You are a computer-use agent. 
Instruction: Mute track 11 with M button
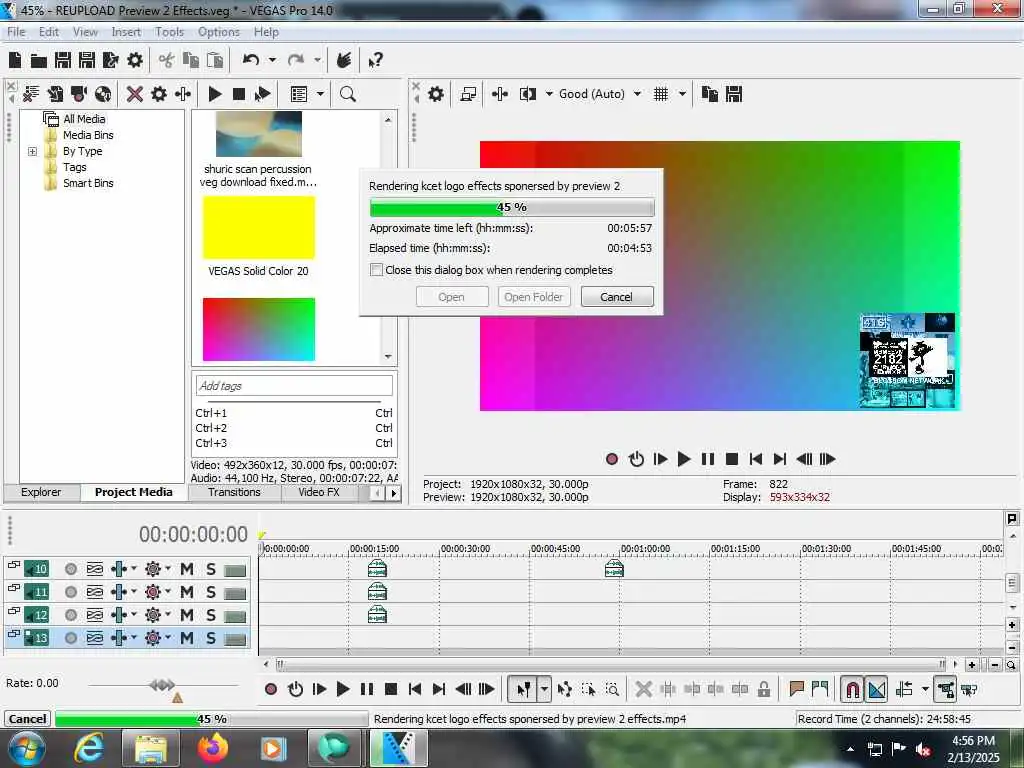tap(187, 592)
